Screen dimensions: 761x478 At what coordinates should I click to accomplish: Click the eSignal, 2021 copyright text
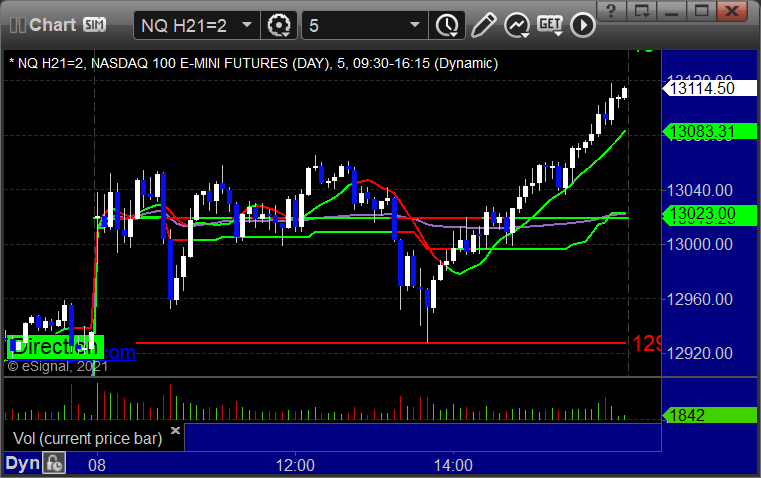[58, 366]
